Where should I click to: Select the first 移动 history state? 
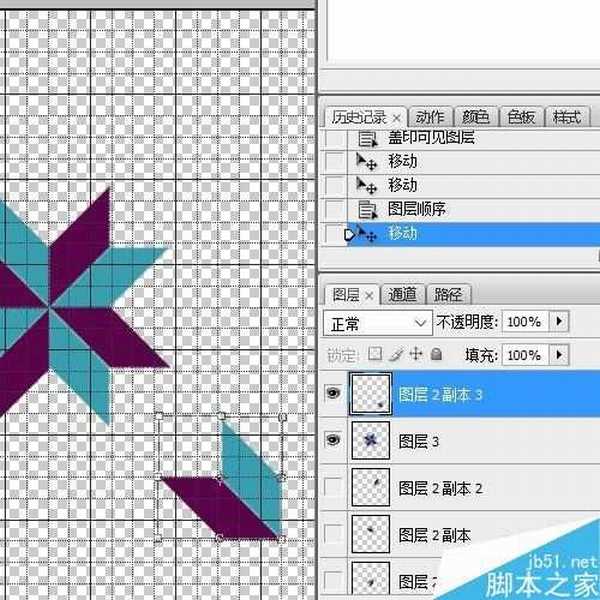click(473, 161)
